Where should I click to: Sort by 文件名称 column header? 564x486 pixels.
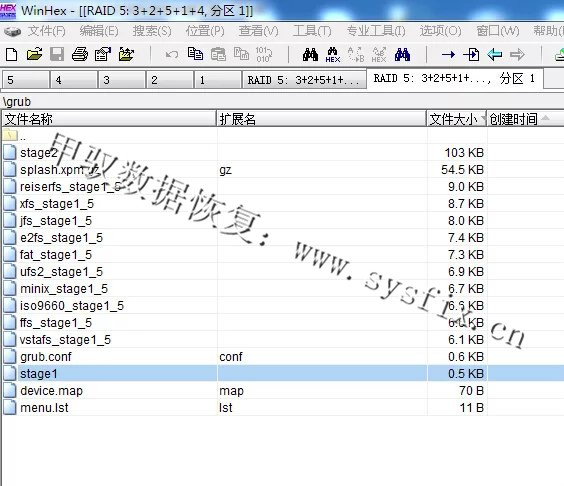click(x=109, y=119)
